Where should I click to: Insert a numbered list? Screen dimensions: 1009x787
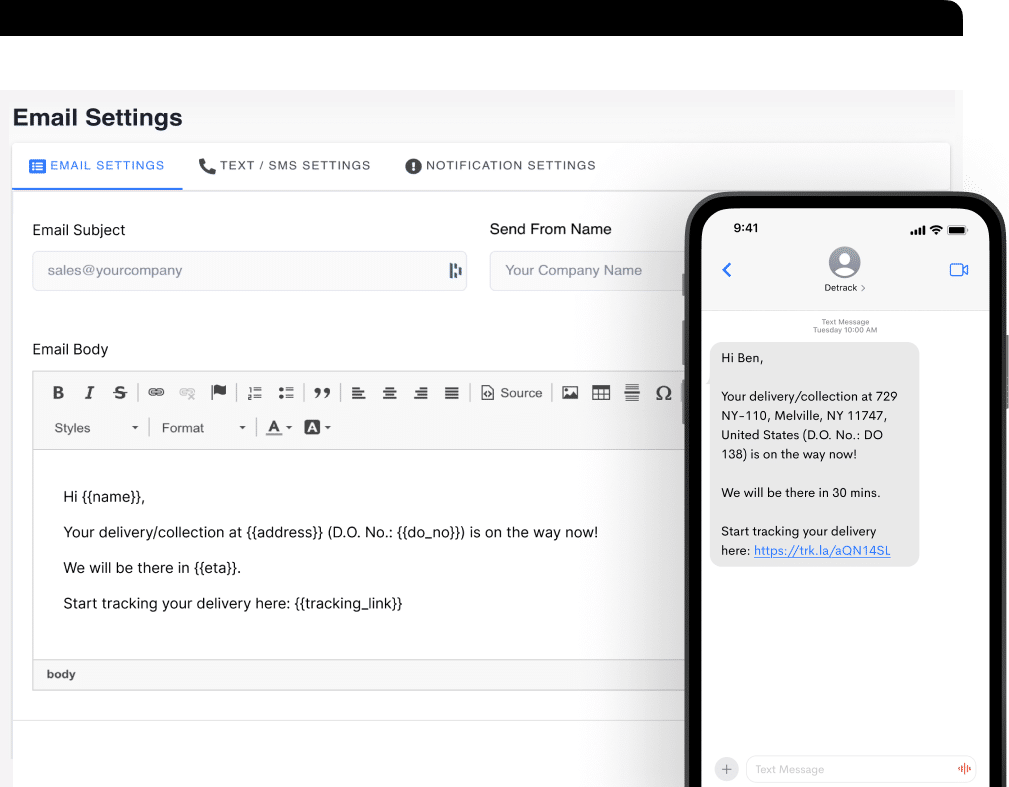pos(255,393)
